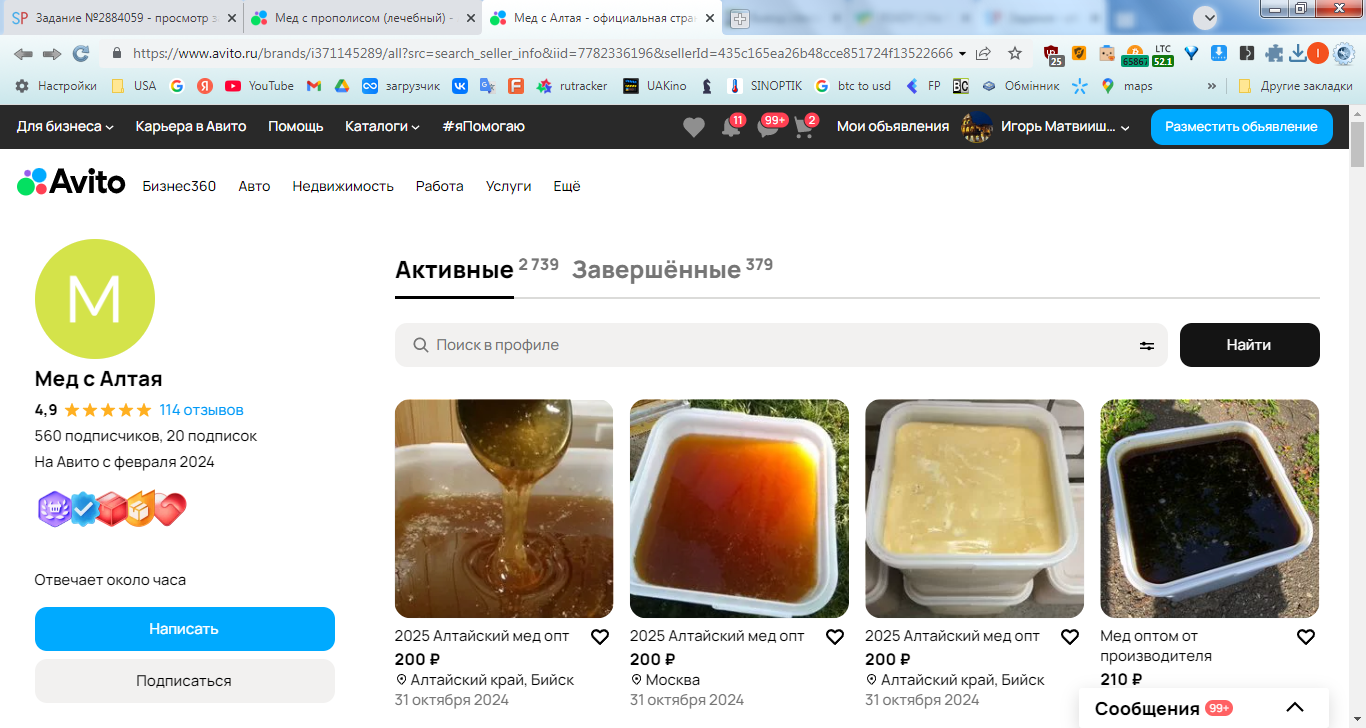Viewport: 1366px width, 728px height.
Task: Expand Каталоги dropdown menu
Action: pyautogui.click(x=382, y=126)
